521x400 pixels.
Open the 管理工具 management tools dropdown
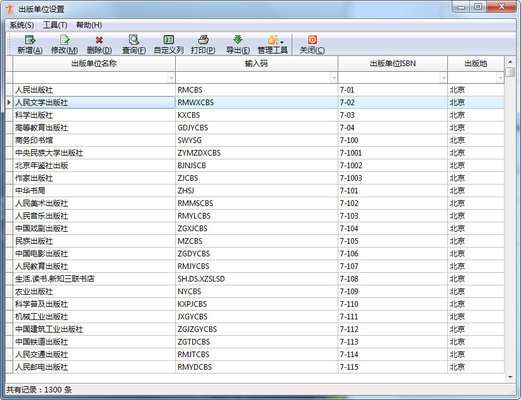pos(273,44)
